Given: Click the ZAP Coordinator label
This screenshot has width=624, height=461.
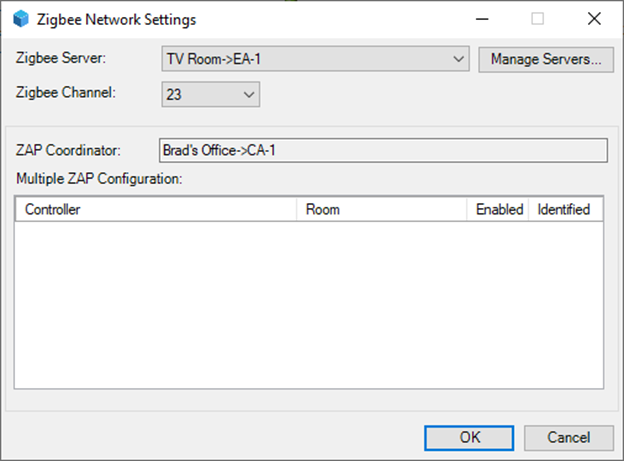Looking at the screenshot, I should point(68,150).
